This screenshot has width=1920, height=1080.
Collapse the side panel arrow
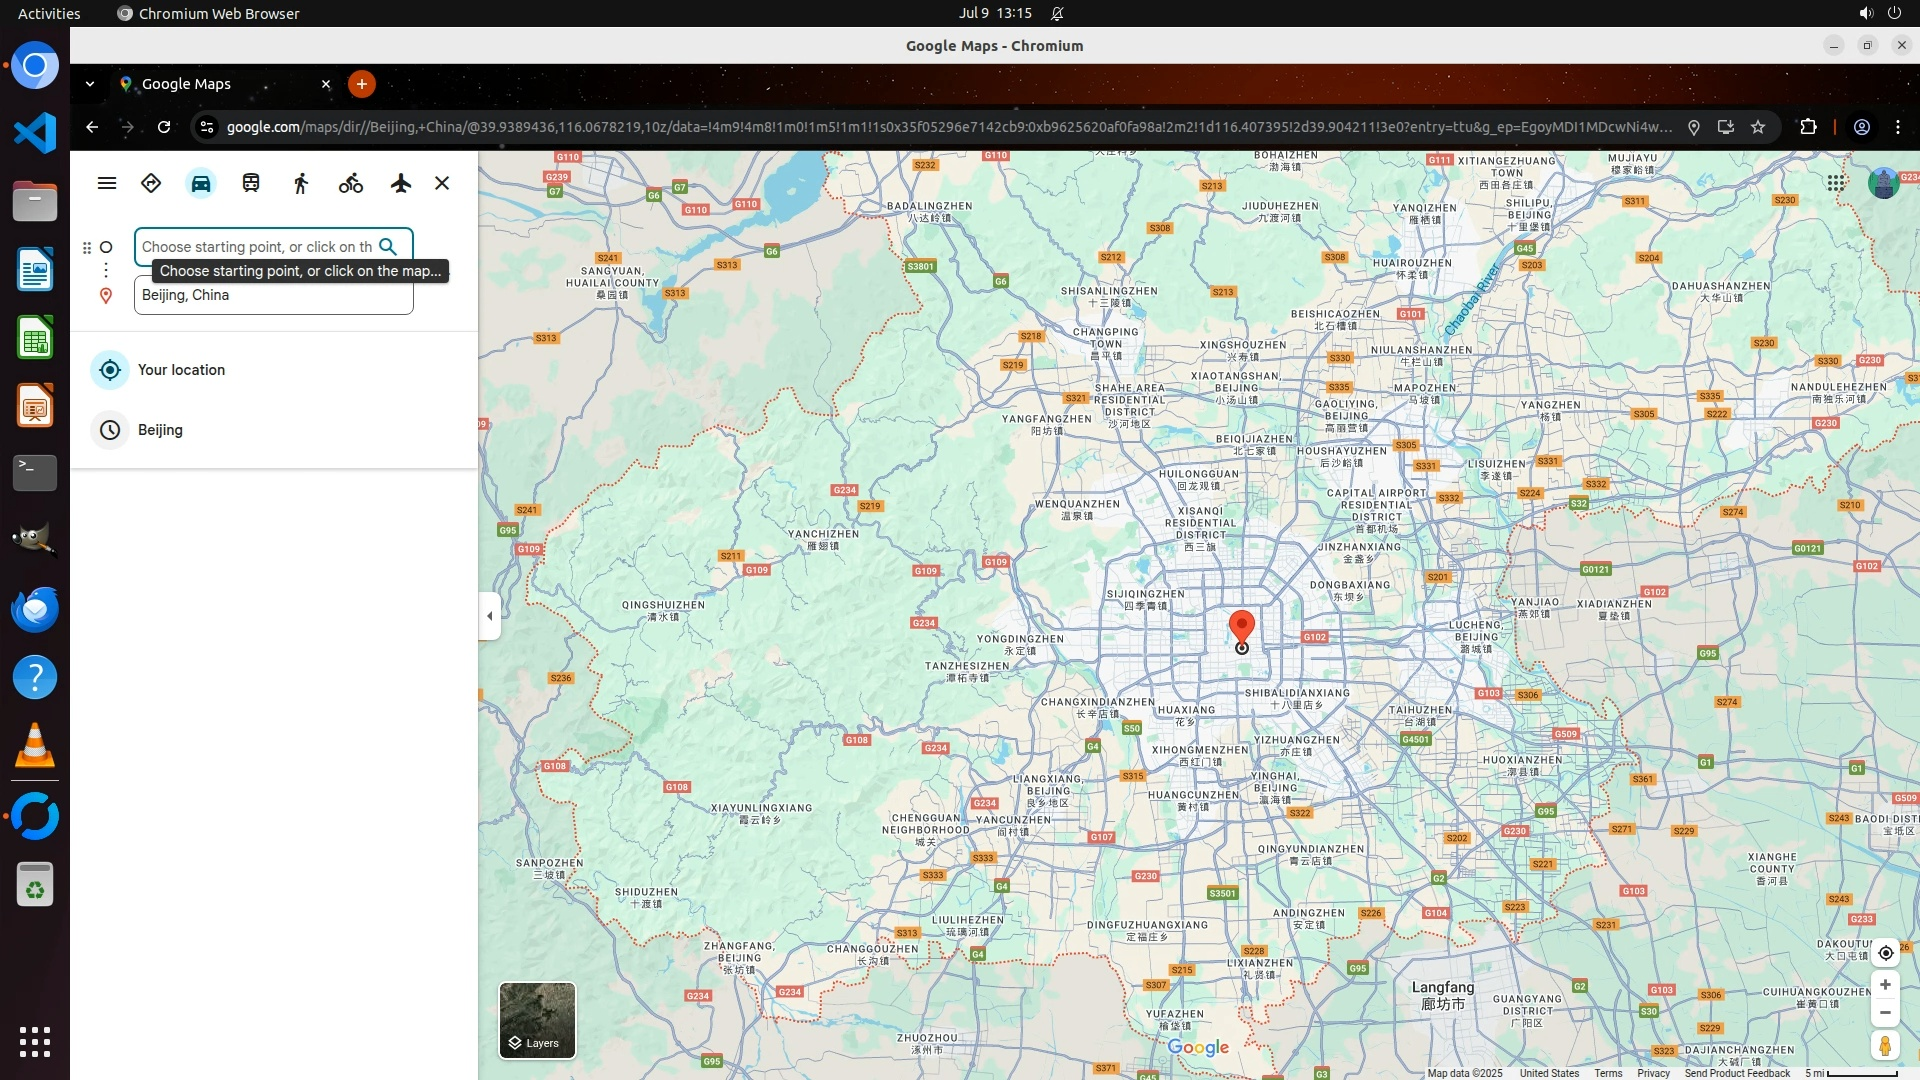(x=489, y=616)
